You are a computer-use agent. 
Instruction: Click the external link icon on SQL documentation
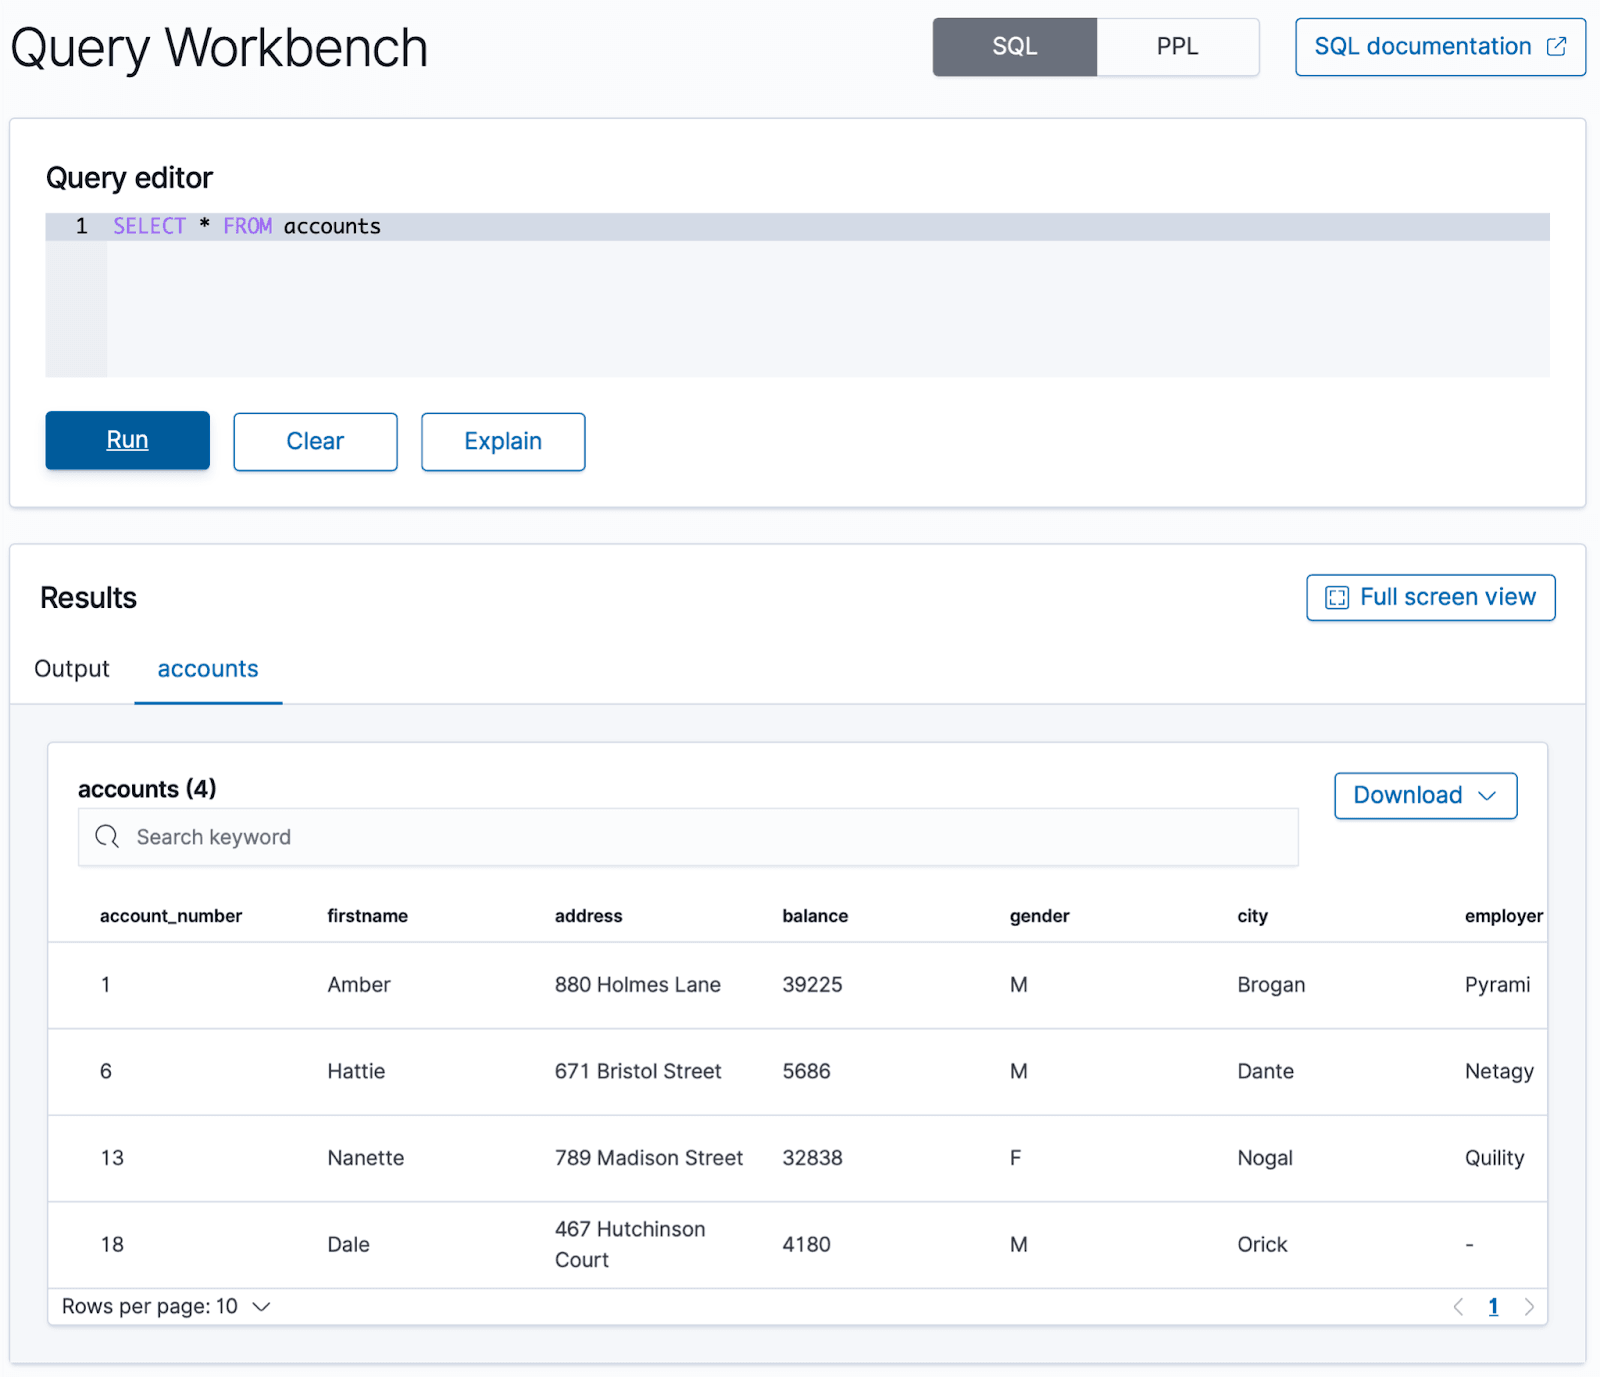point(1556,46)
